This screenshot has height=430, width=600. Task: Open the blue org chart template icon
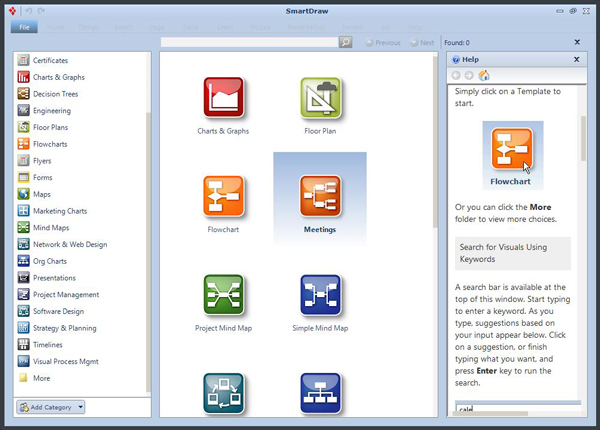[320, 393]
